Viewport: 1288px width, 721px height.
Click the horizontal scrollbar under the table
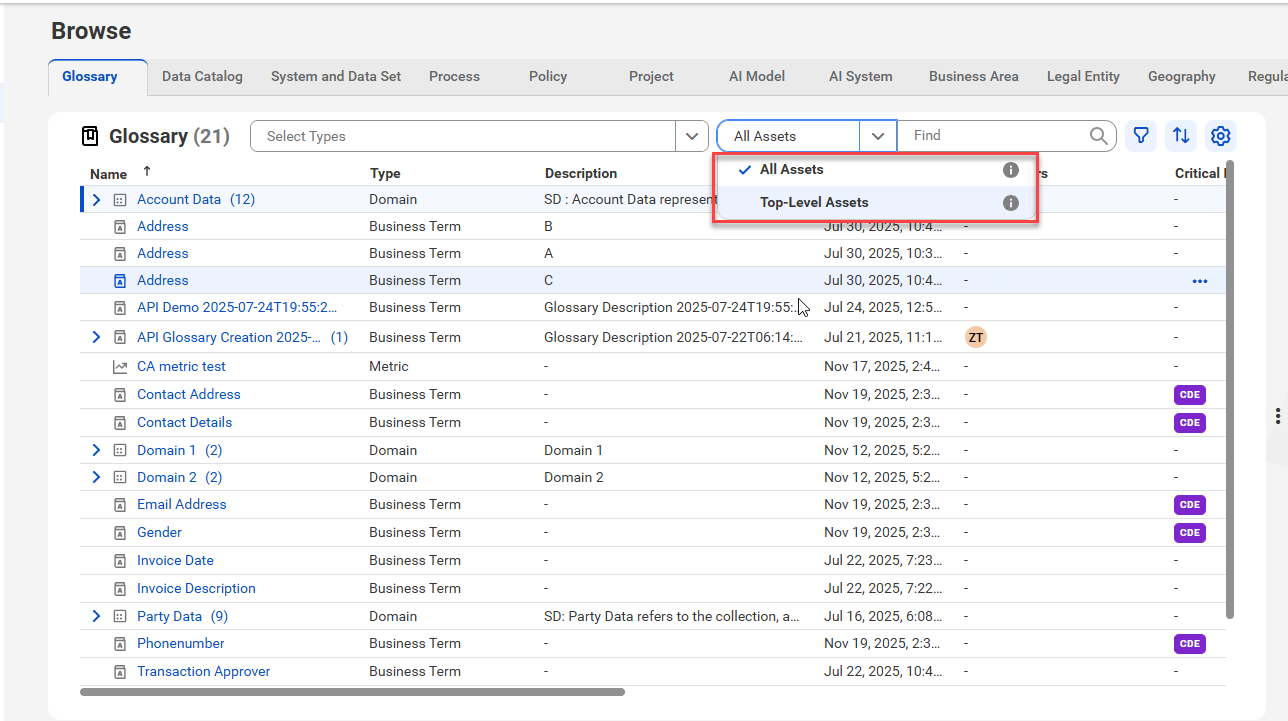click(x=352, y=692)
